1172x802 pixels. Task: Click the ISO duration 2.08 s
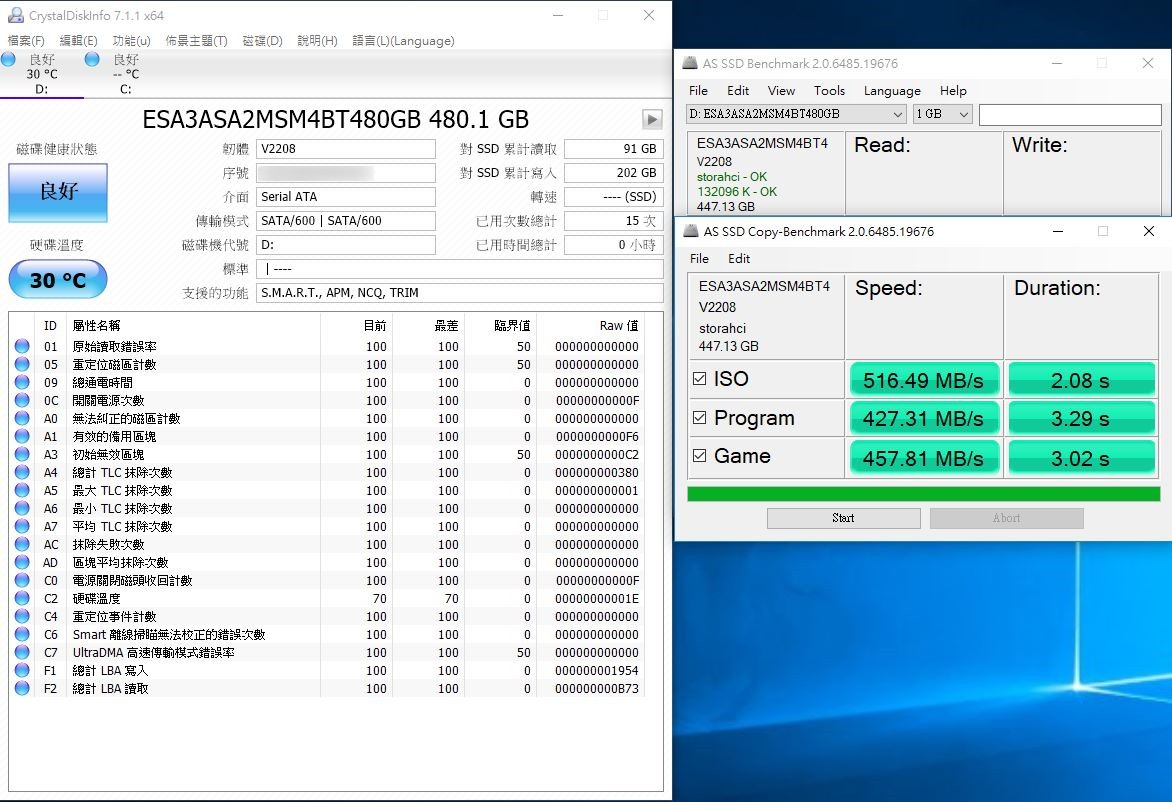pyautogui.click(x=1081, y=380)
